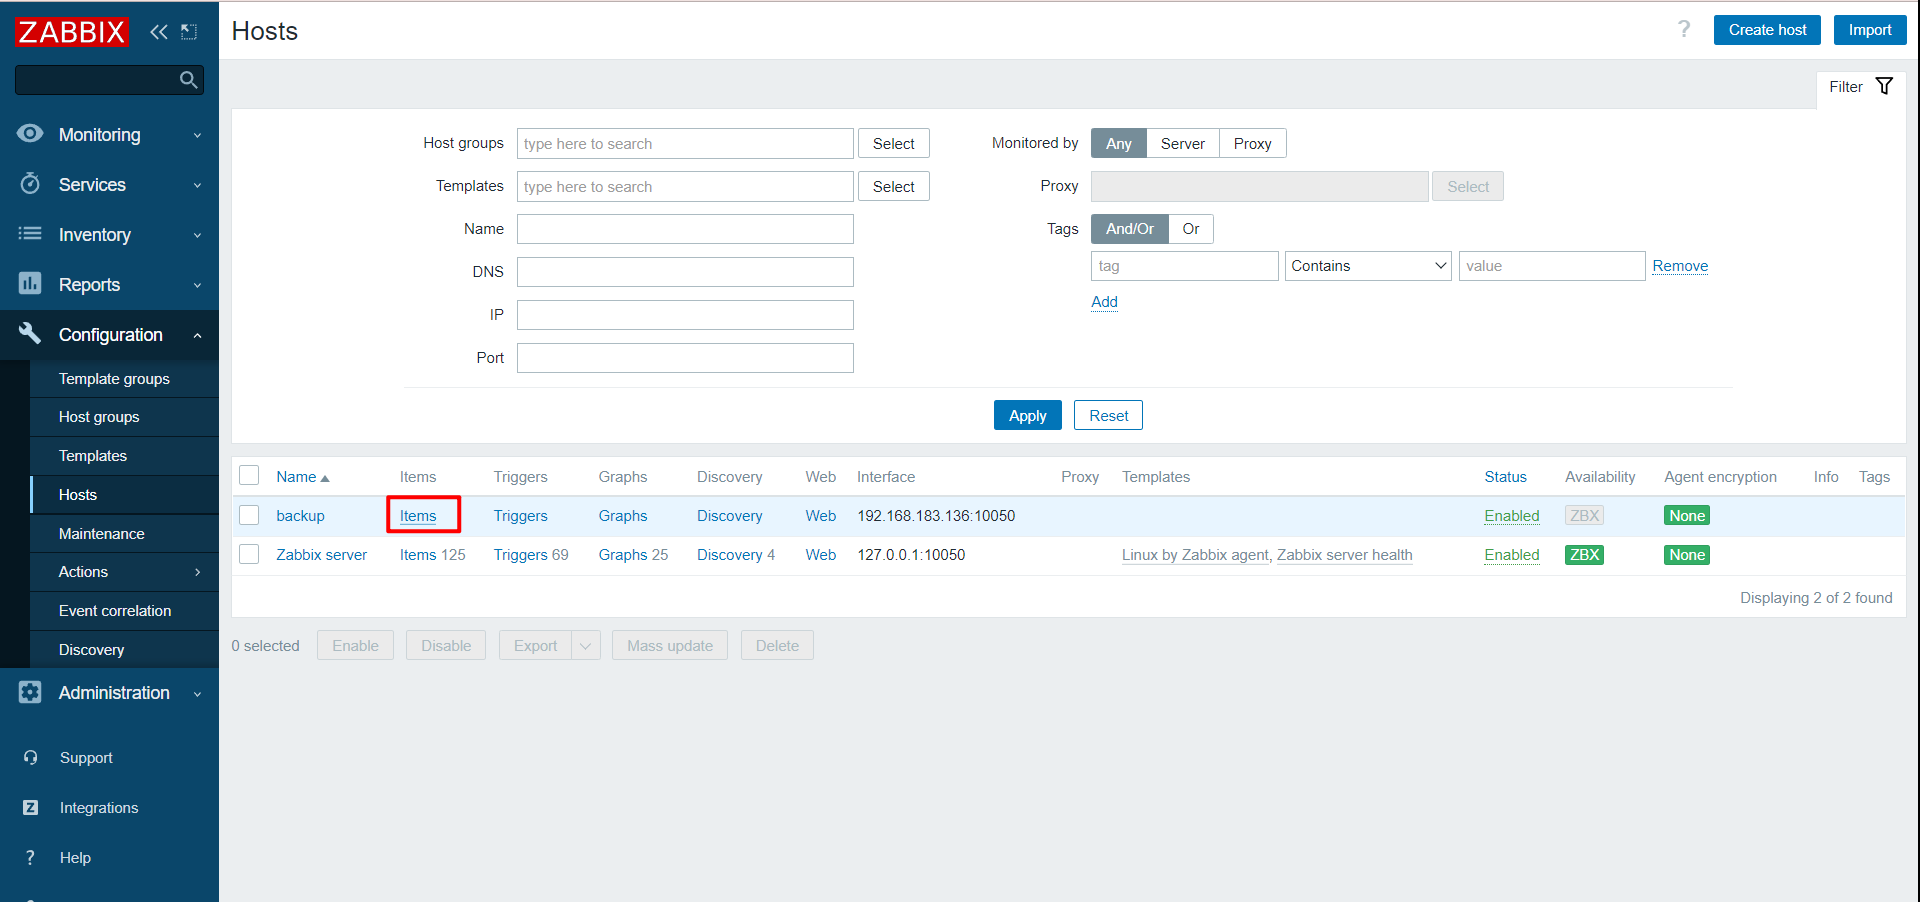
Task: Add another tag filter row
Action: click(x=1104, y=302)
